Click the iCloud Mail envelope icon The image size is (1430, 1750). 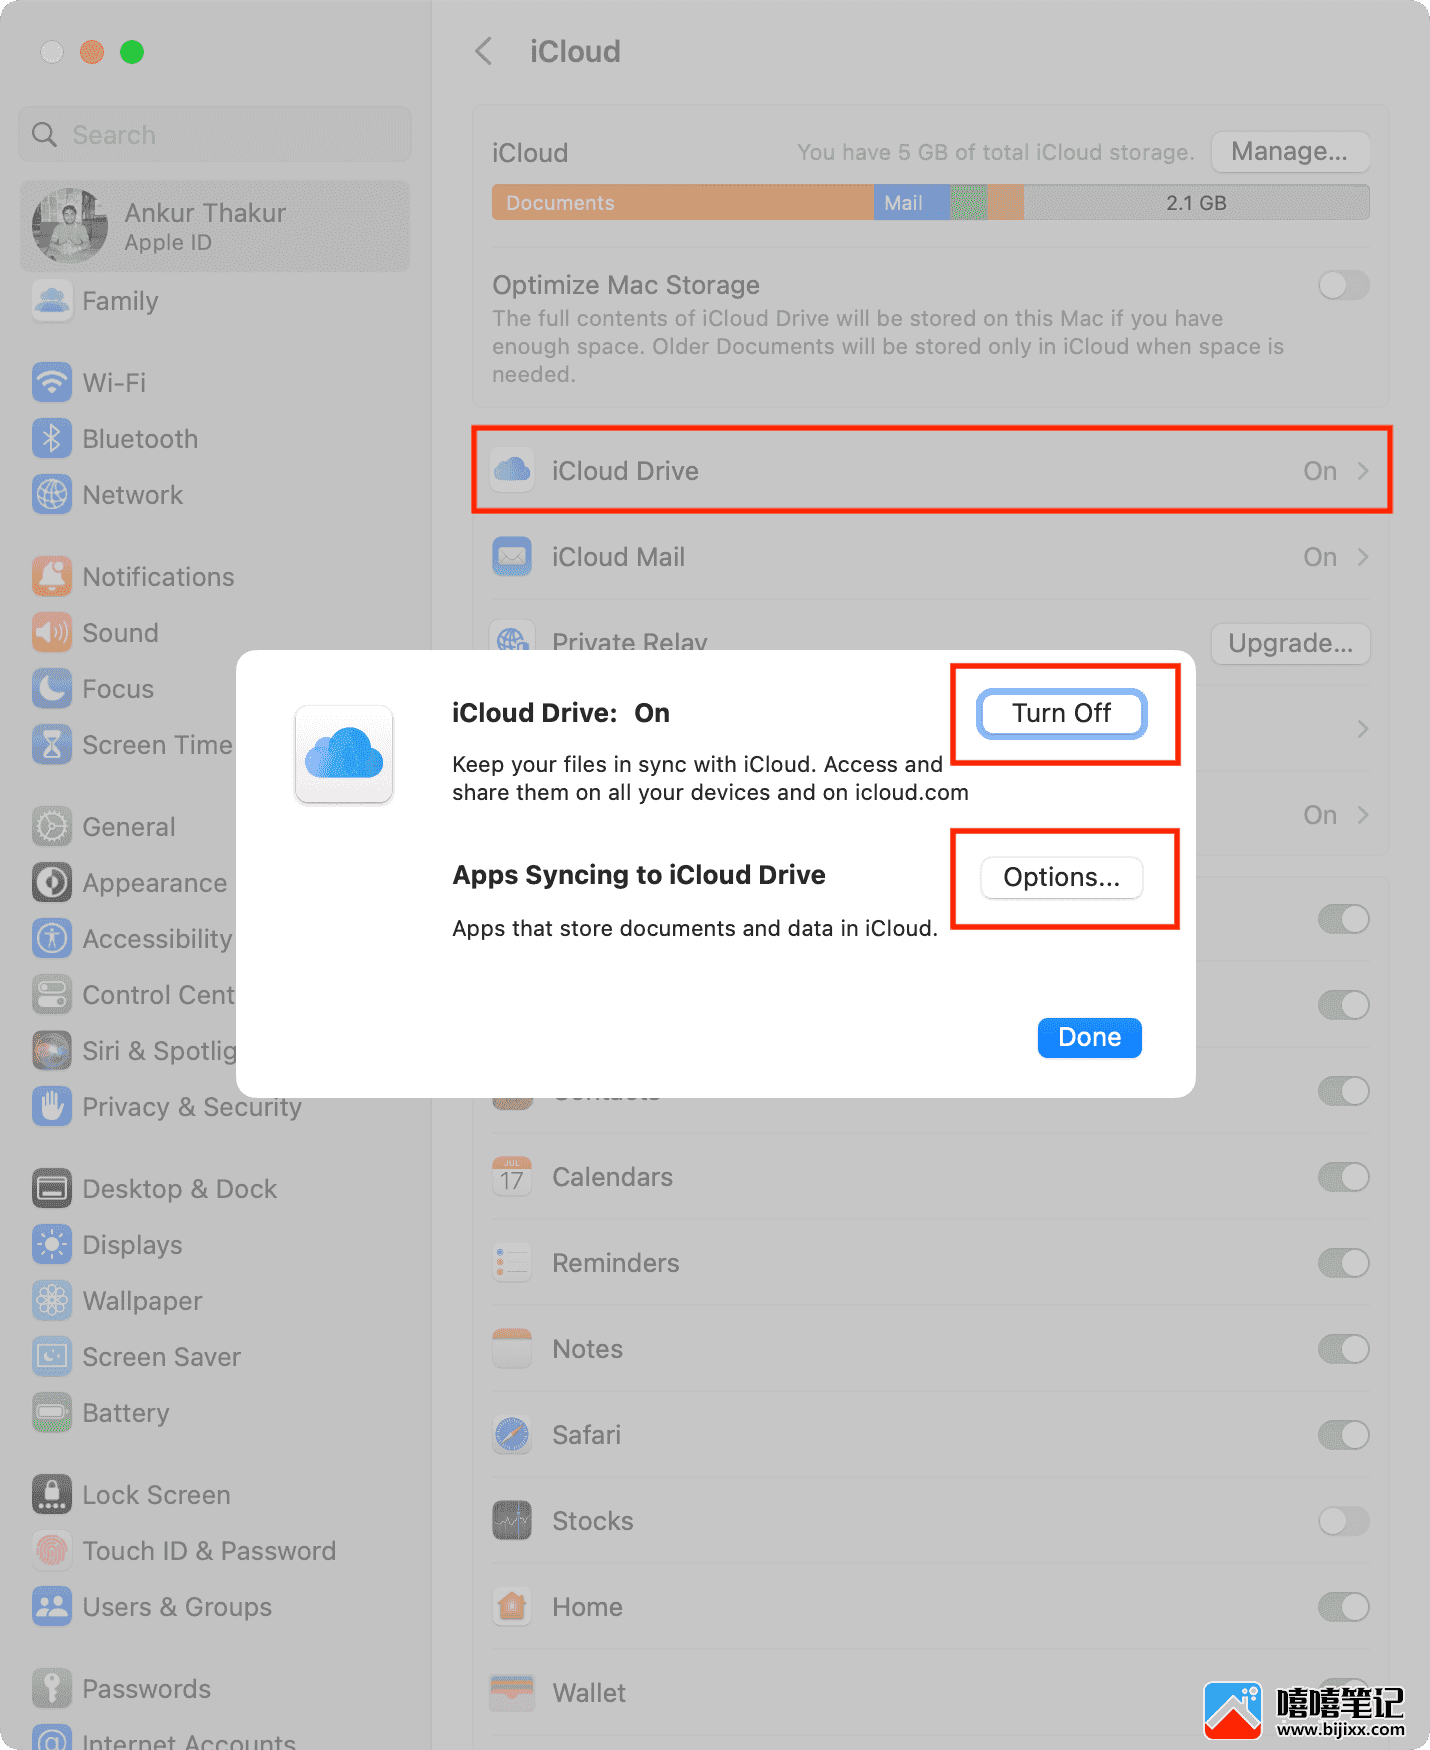tap(512, 557)
